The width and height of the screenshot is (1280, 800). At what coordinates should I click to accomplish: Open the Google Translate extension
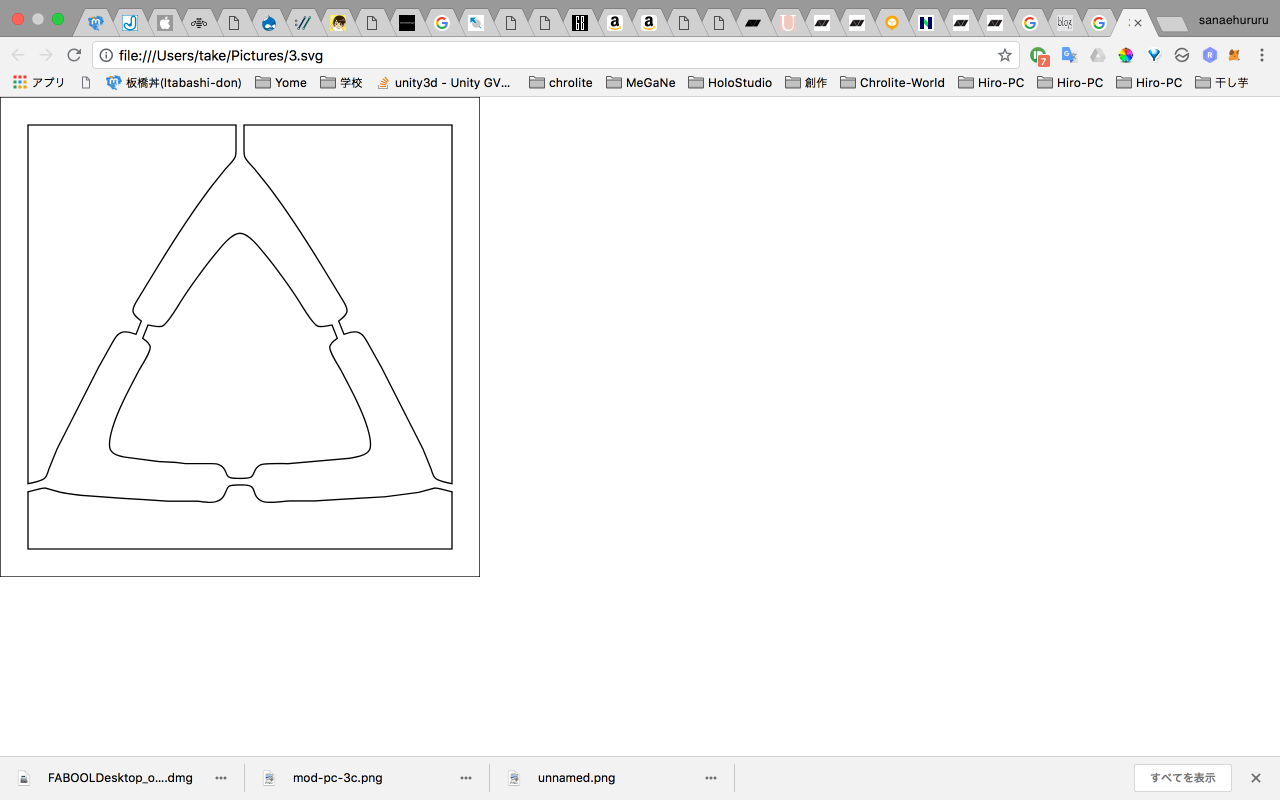[1068, 55]
